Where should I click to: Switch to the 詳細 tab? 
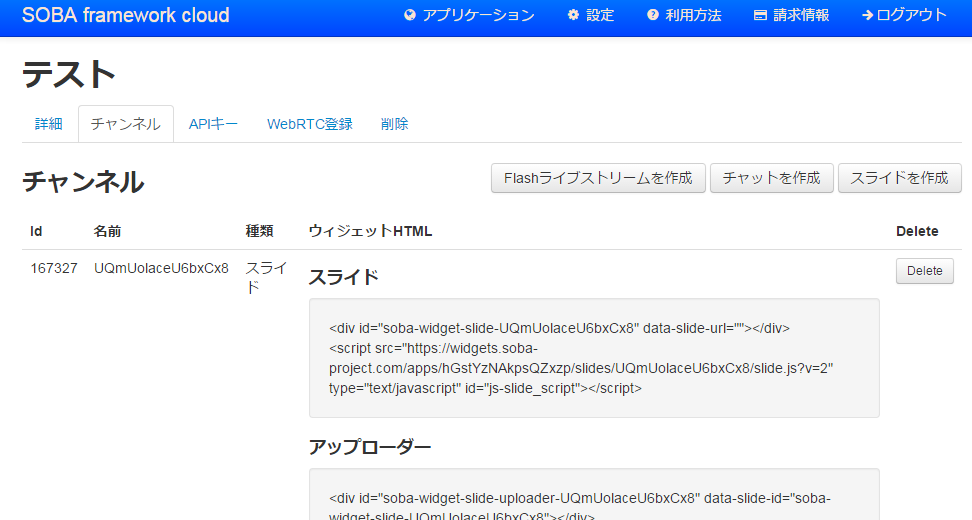point(49,124)
